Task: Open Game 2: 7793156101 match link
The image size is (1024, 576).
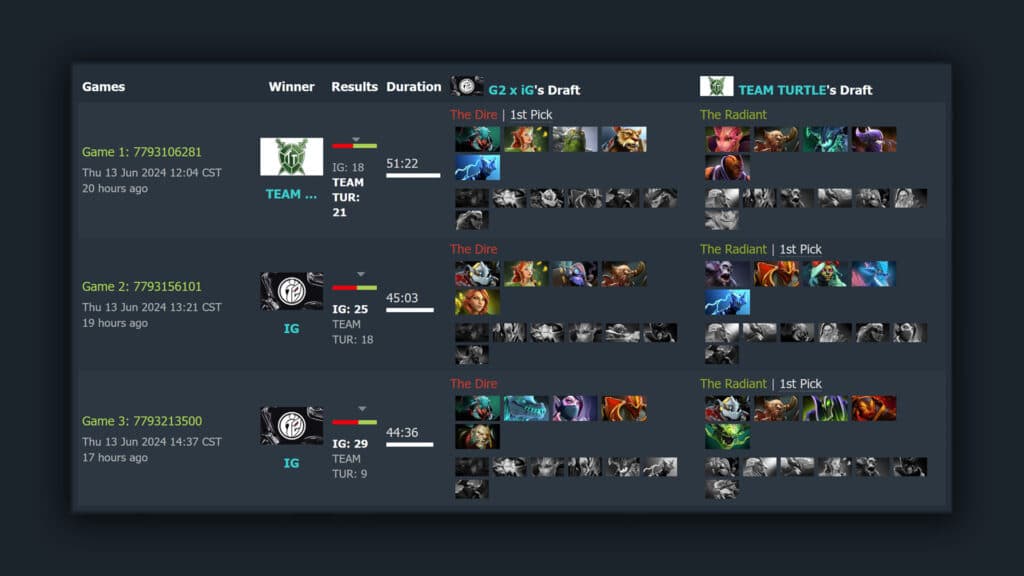Action: (142, 286)
